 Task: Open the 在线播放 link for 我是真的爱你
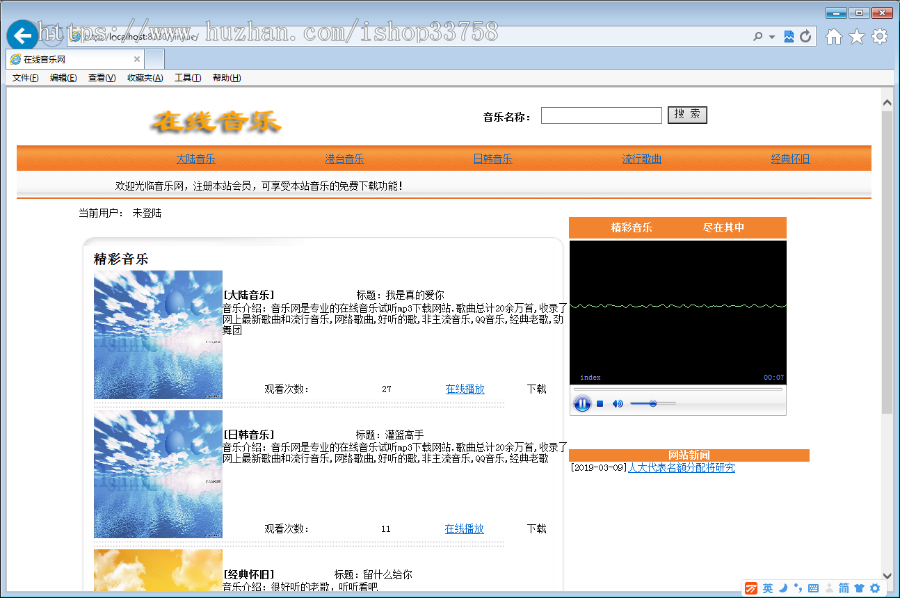pos(463,388)
